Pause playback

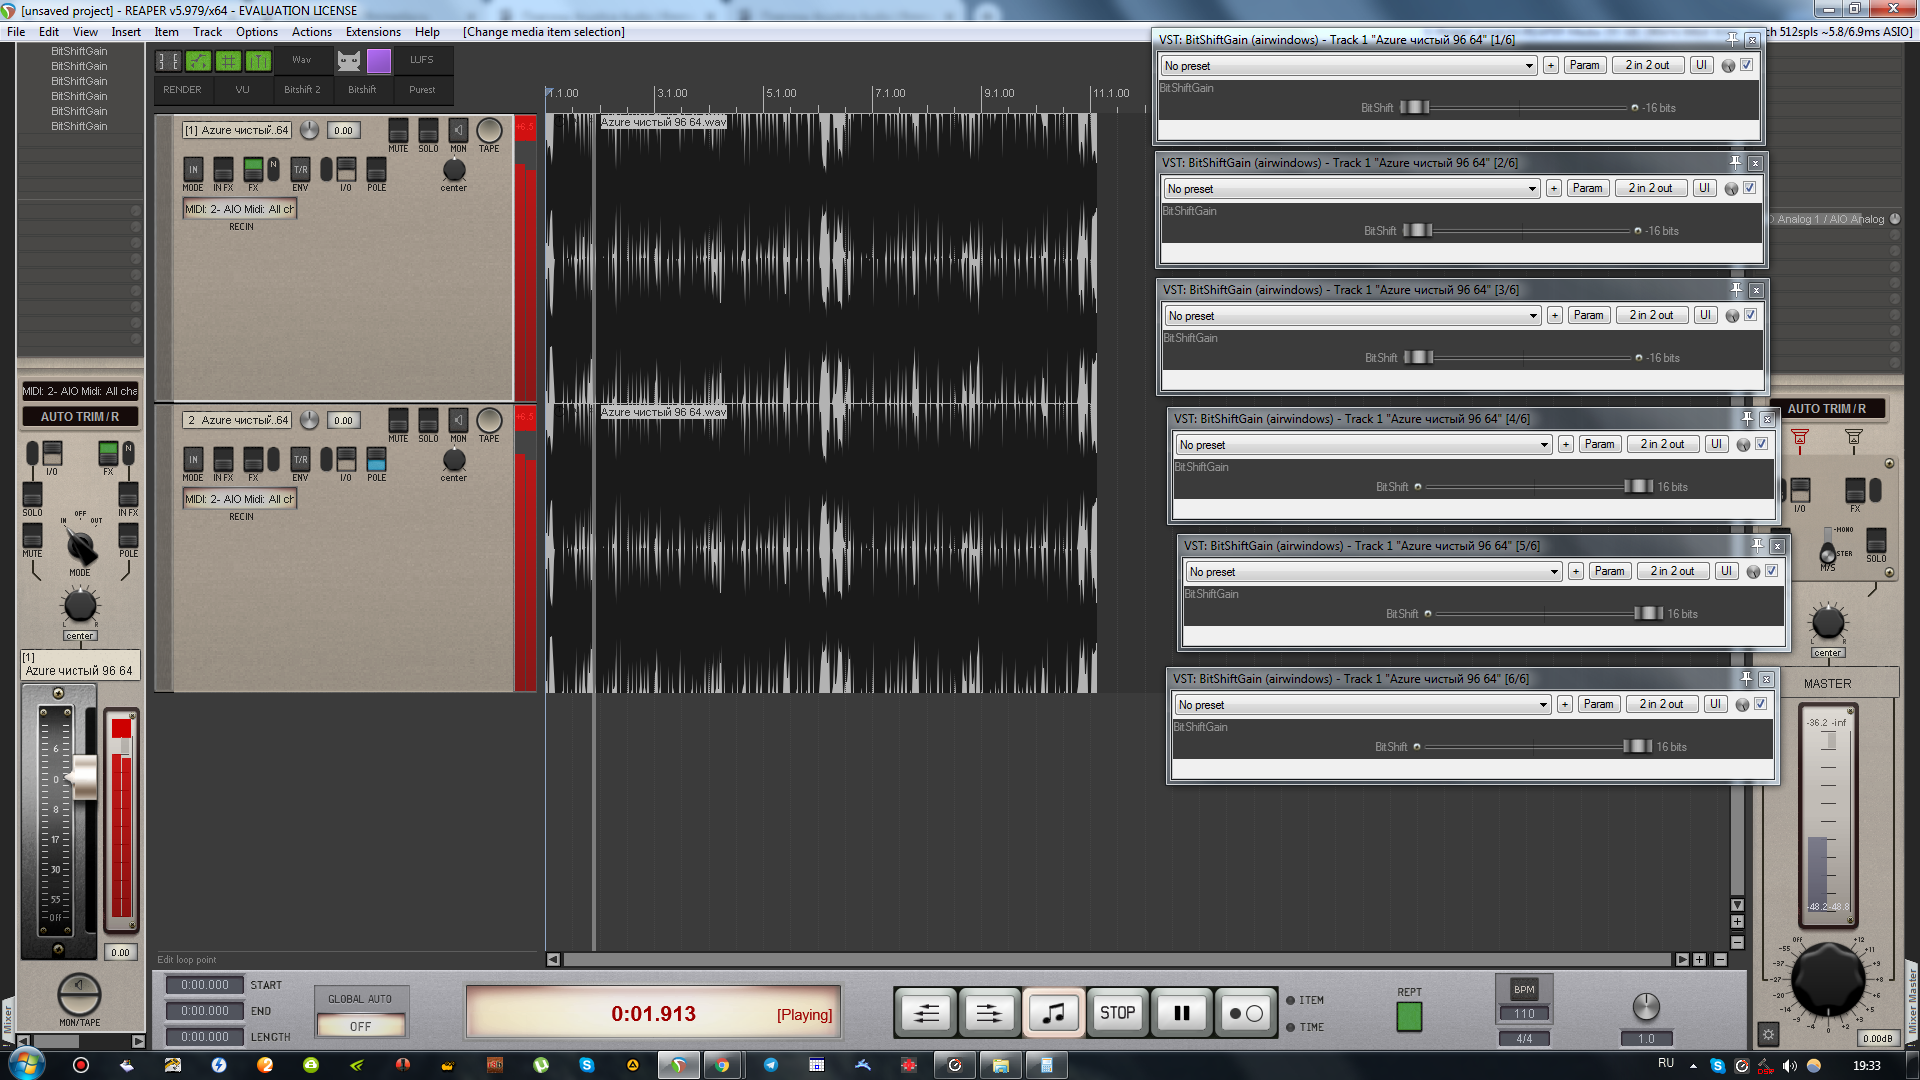coord(1181,1013)
